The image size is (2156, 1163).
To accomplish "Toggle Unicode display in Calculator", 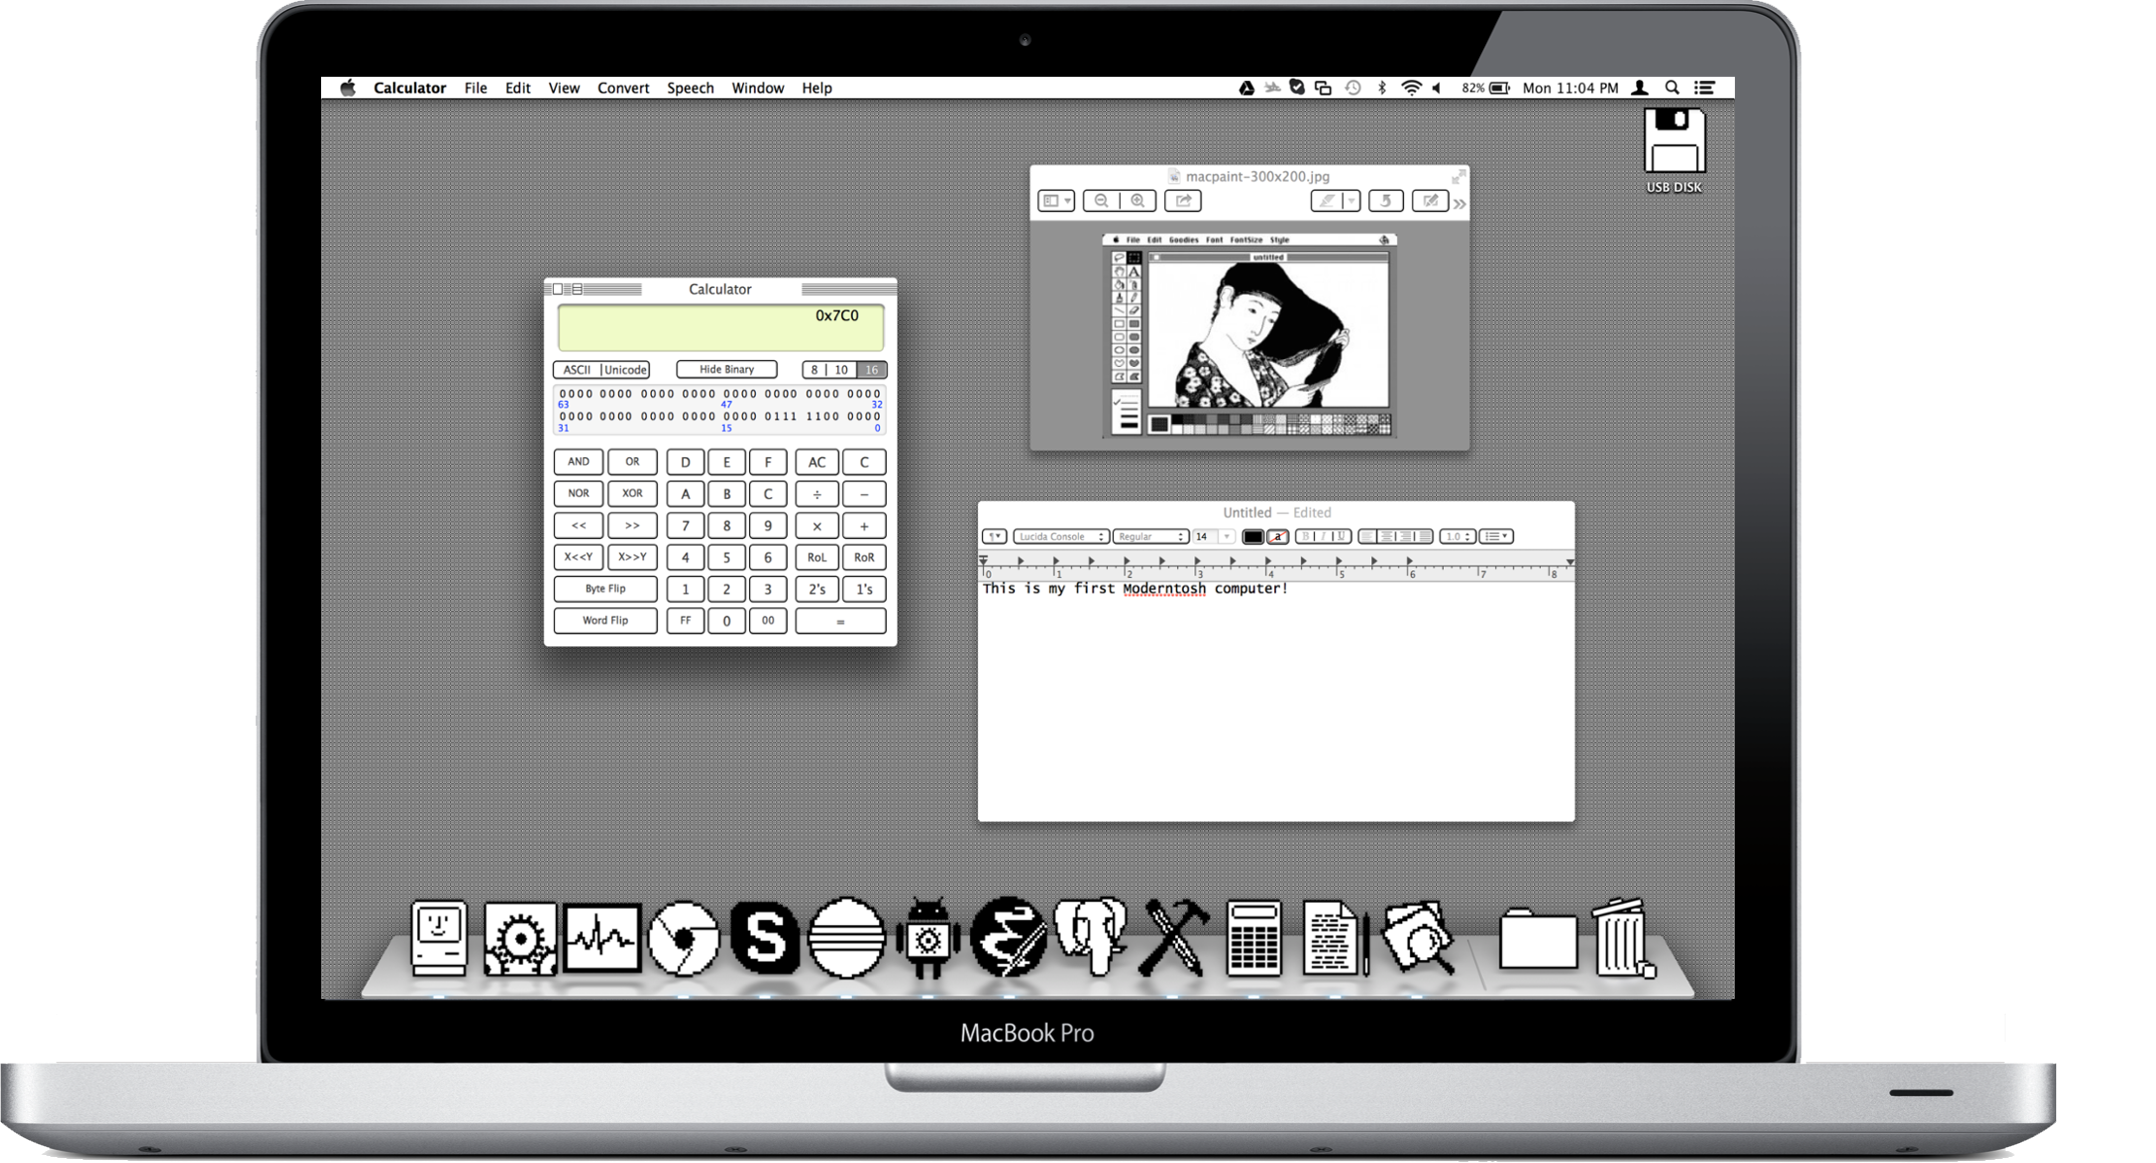I will [625, 370].
